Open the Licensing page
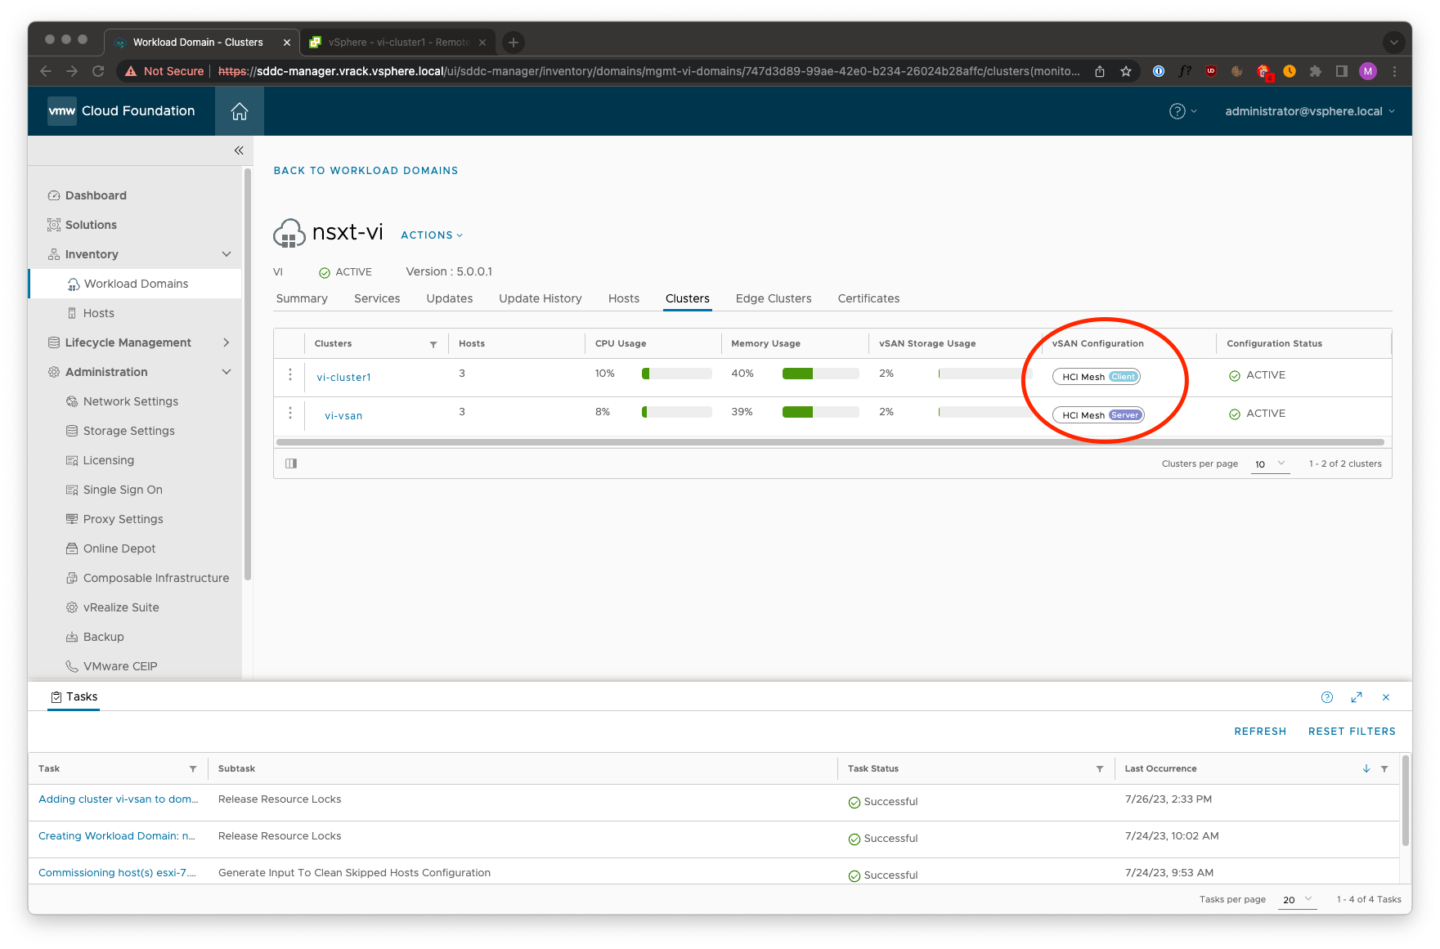 coord(109,460)
